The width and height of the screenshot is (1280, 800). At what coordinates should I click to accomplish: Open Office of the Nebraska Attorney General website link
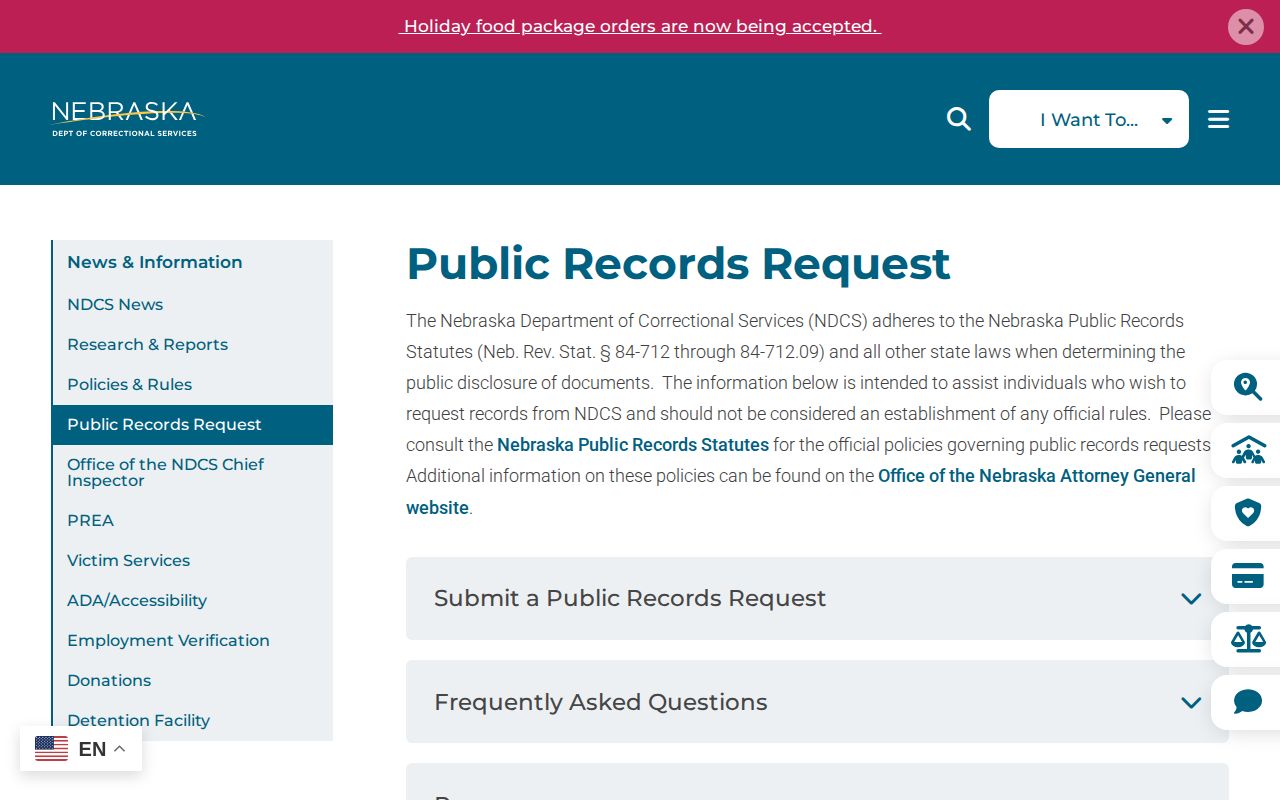801,491
